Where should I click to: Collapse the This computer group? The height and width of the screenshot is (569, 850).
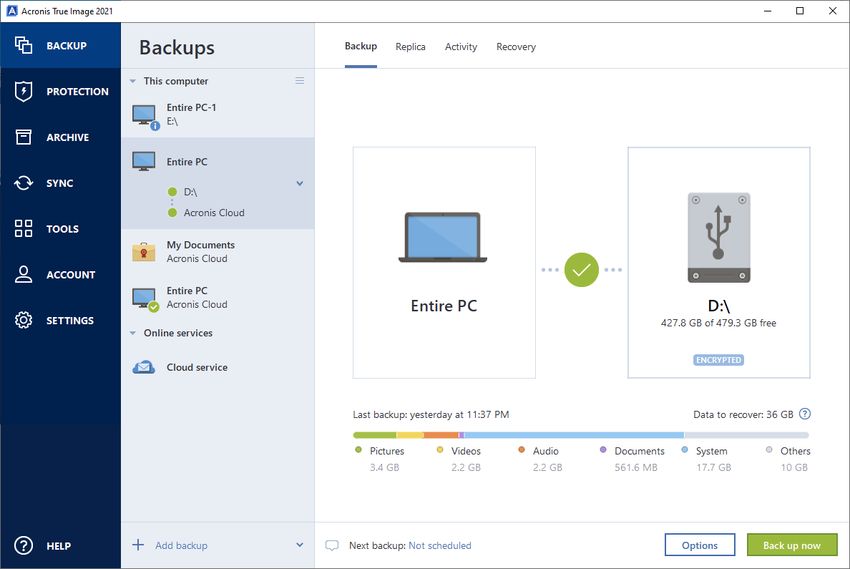(x=133, y=81)
